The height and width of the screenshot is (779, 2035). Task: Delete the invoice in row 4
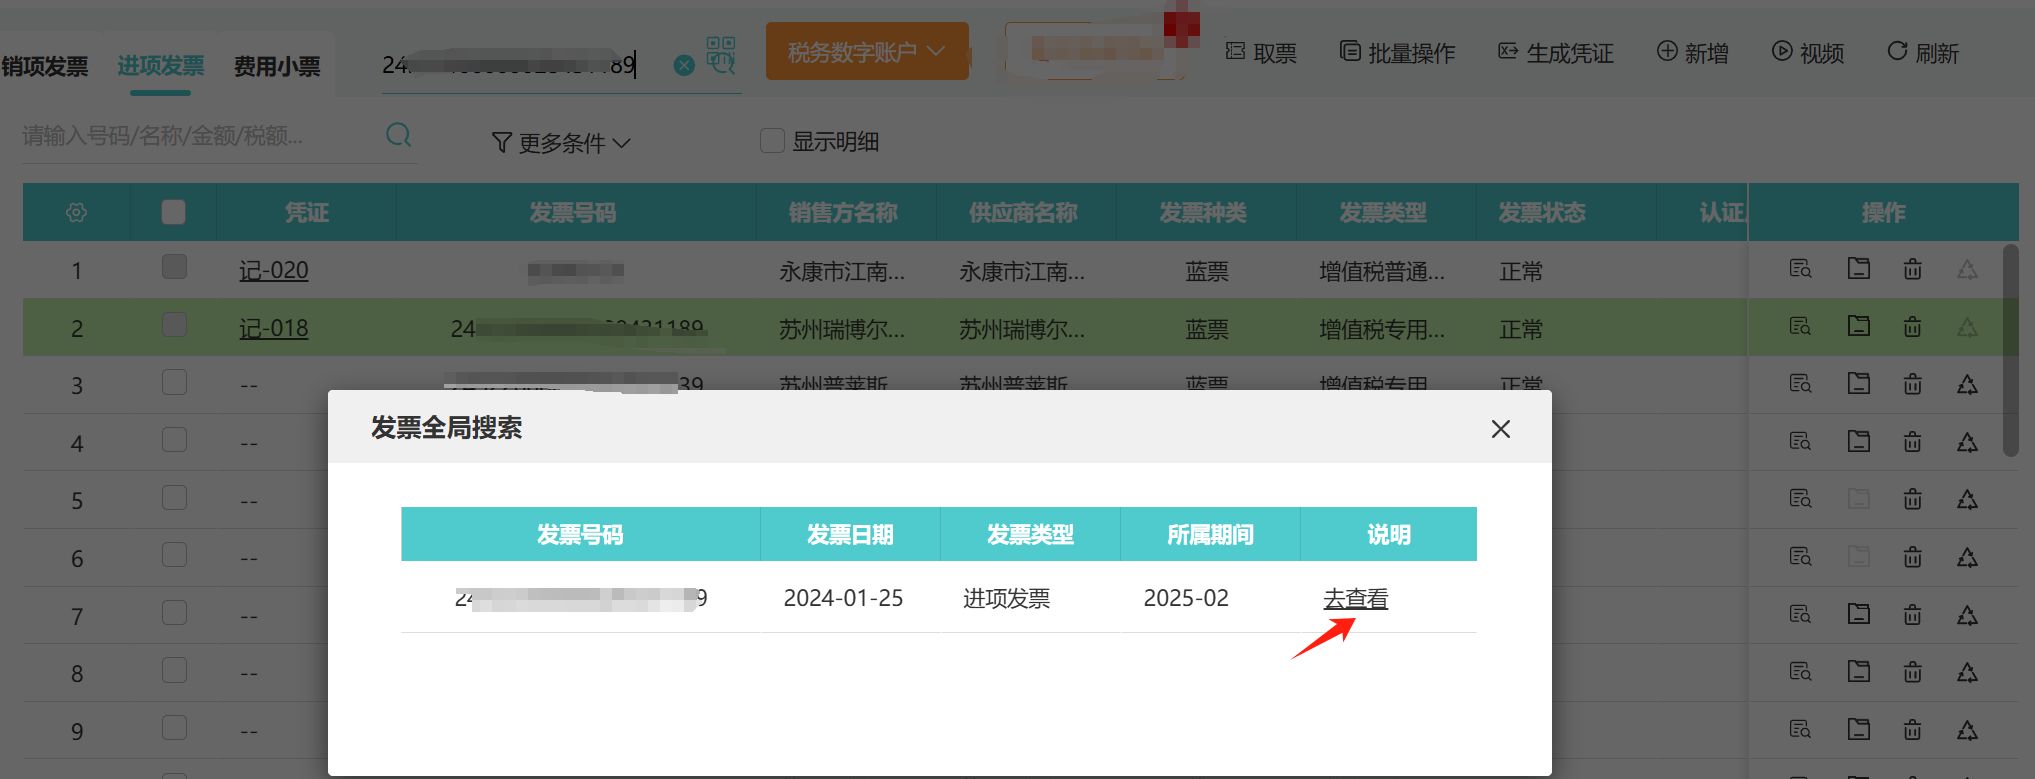pyautogui.click(x=1912, y=442)
